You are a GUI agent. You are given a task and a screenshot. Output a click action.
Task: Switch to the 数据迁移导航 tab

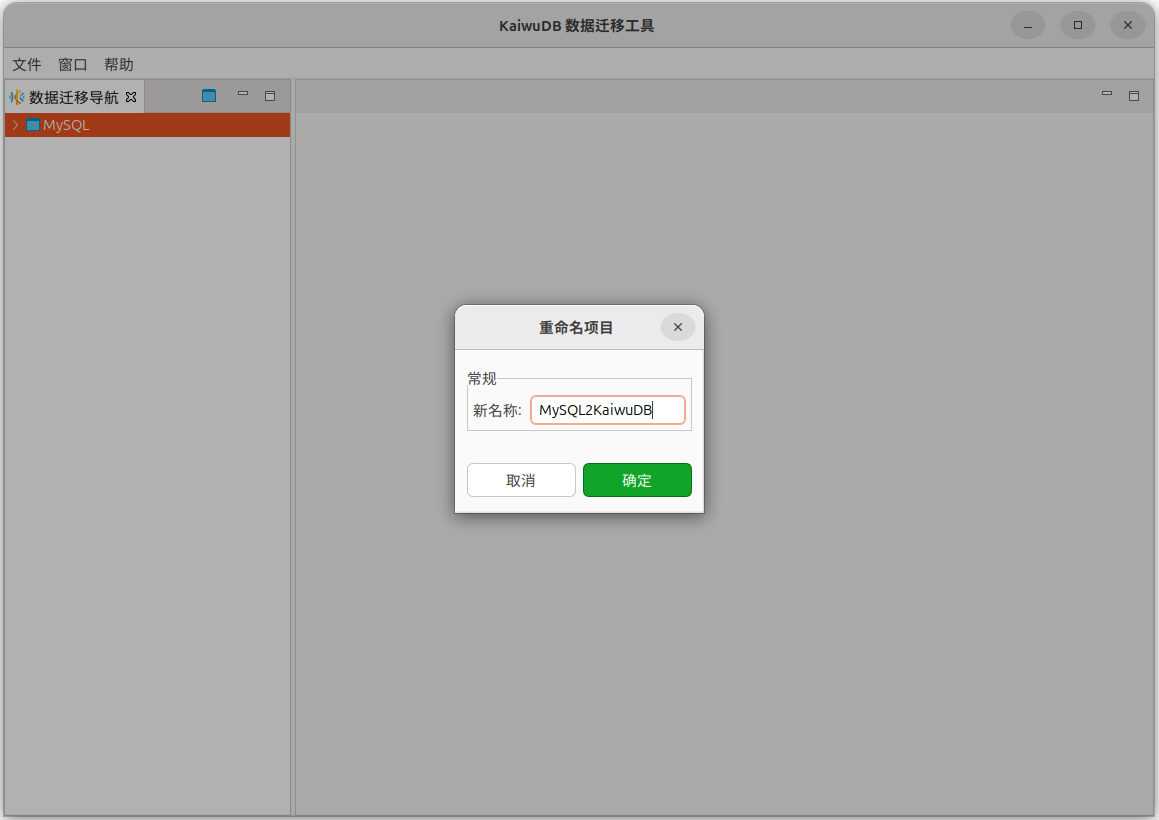click(x=74, y=97)
